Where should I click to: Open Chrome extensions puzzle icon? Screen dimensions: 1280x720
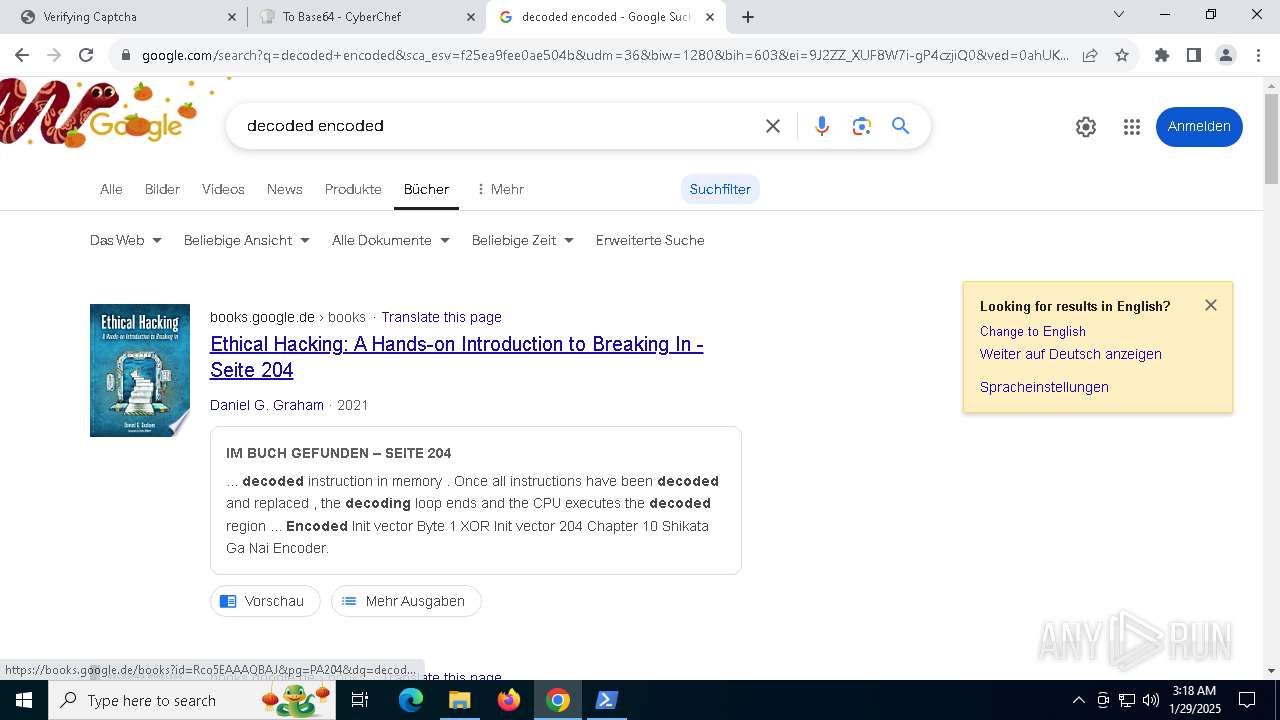click(x=1162, y=55)
